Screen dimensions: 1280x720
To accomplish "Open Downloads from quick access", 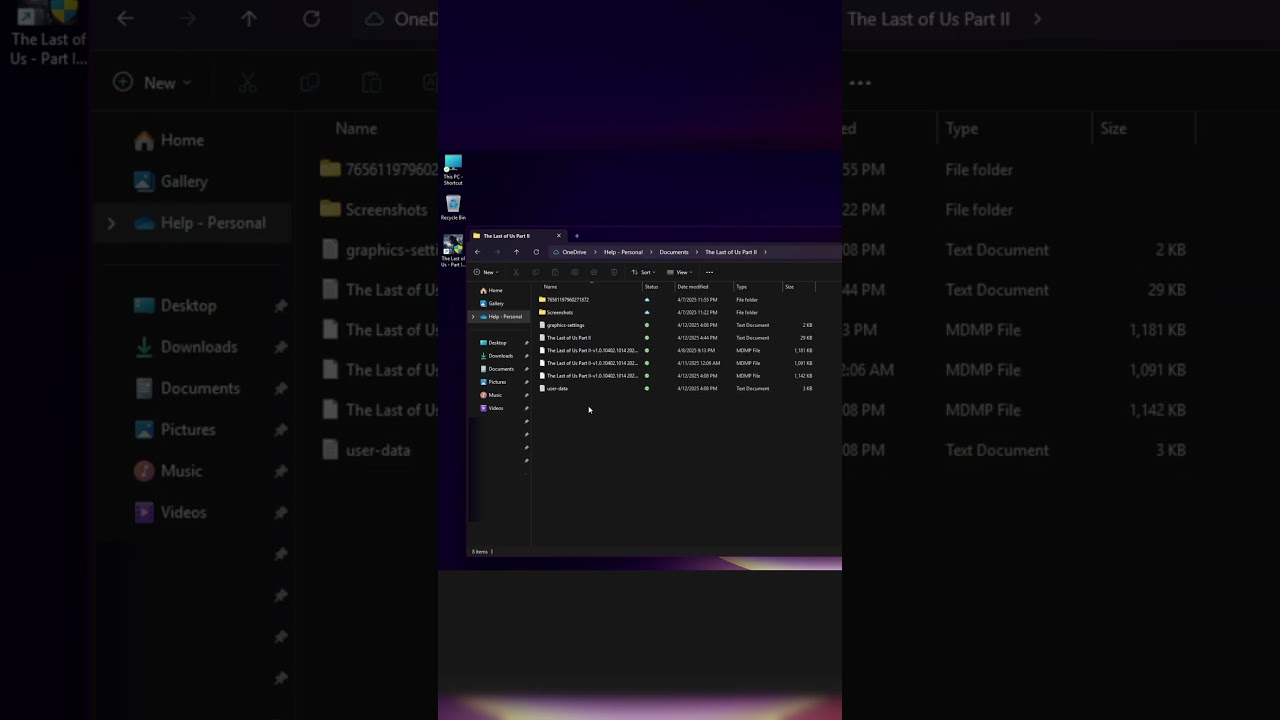I will point(500,356).
